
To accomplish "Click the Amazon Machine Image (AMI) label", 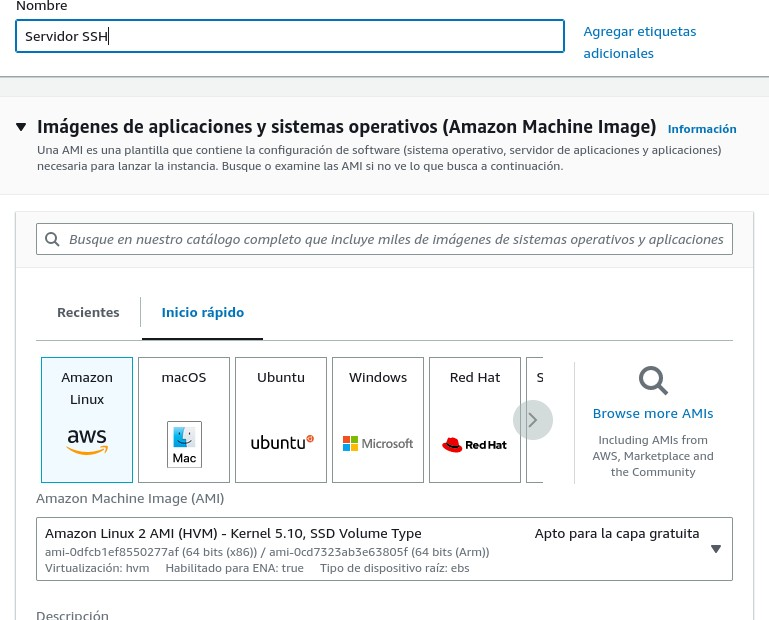I will (130, 498).
